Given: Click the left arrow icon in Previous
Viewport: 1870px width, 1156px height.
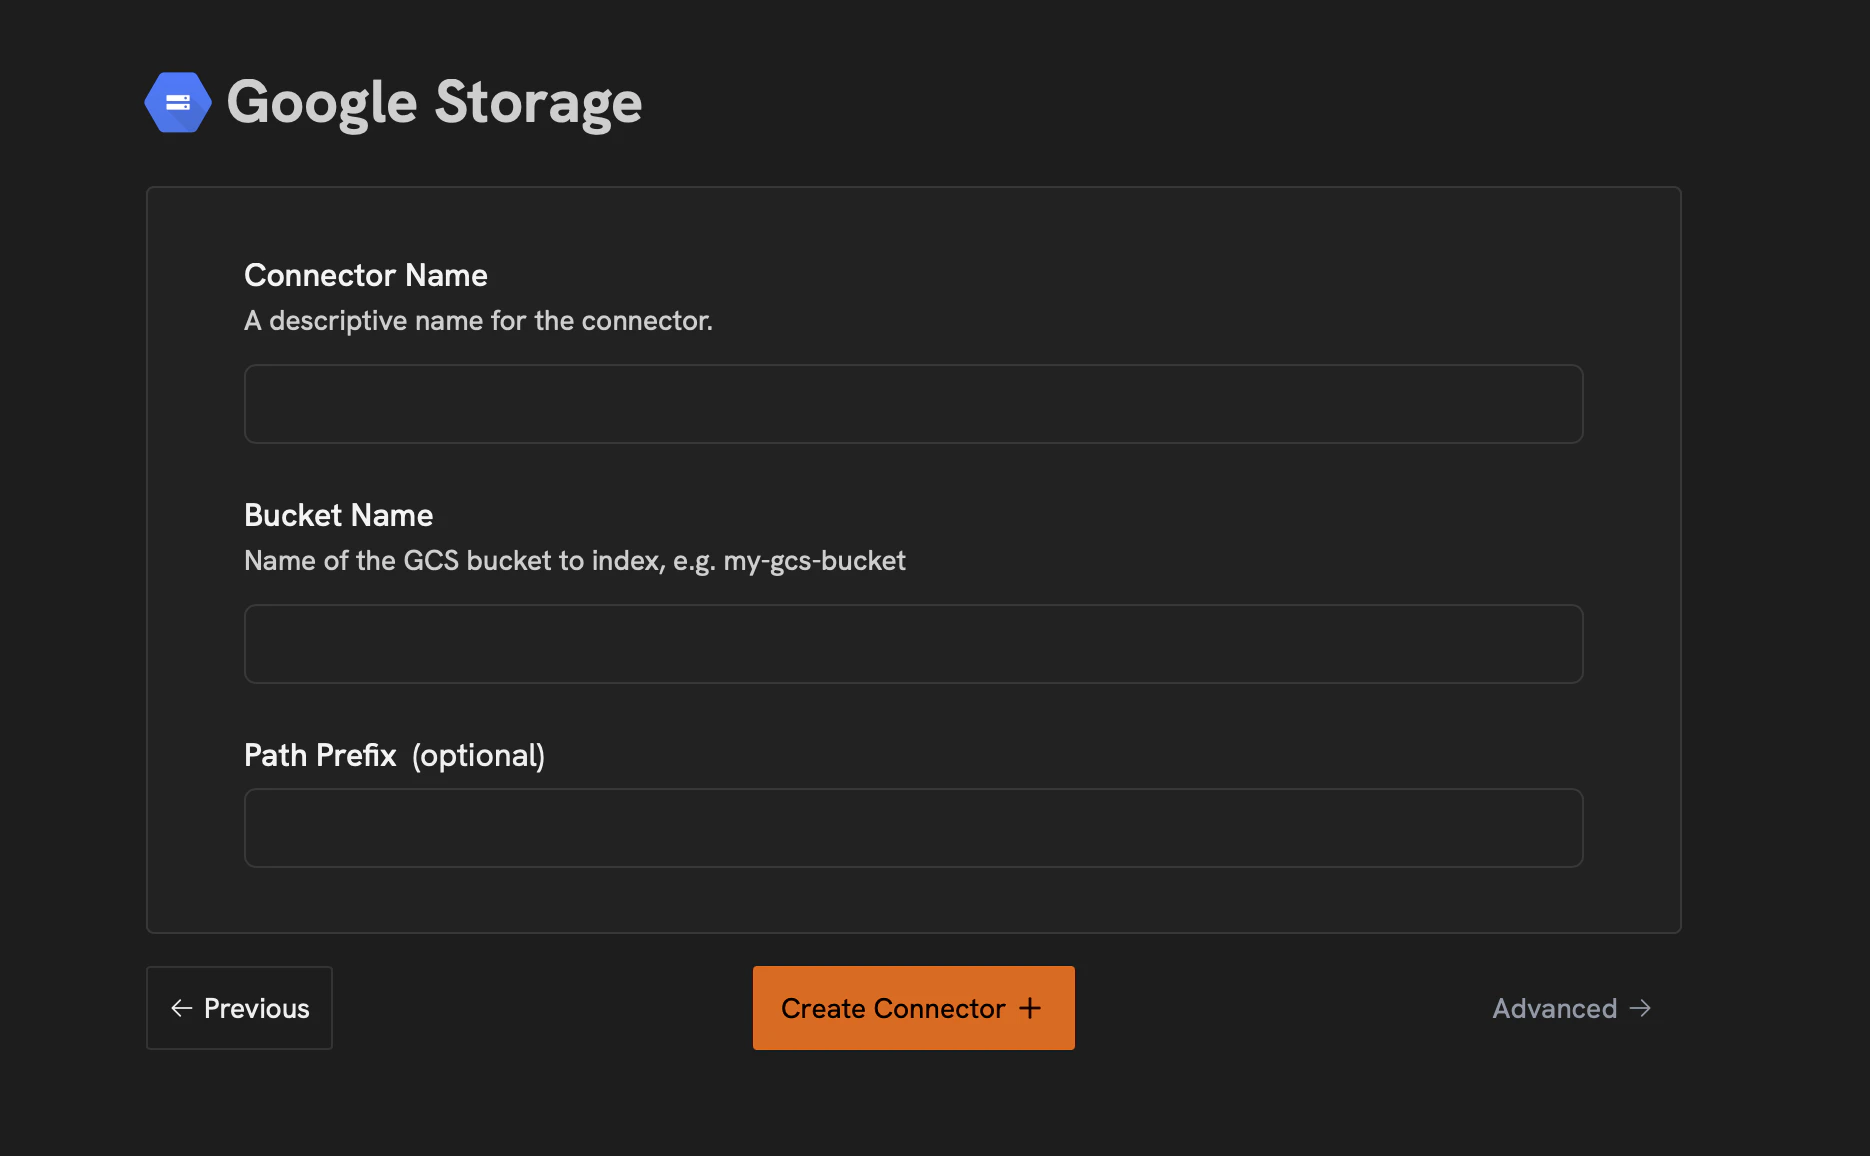Looking at the screenshot, I should click(x=181, y=1008).
